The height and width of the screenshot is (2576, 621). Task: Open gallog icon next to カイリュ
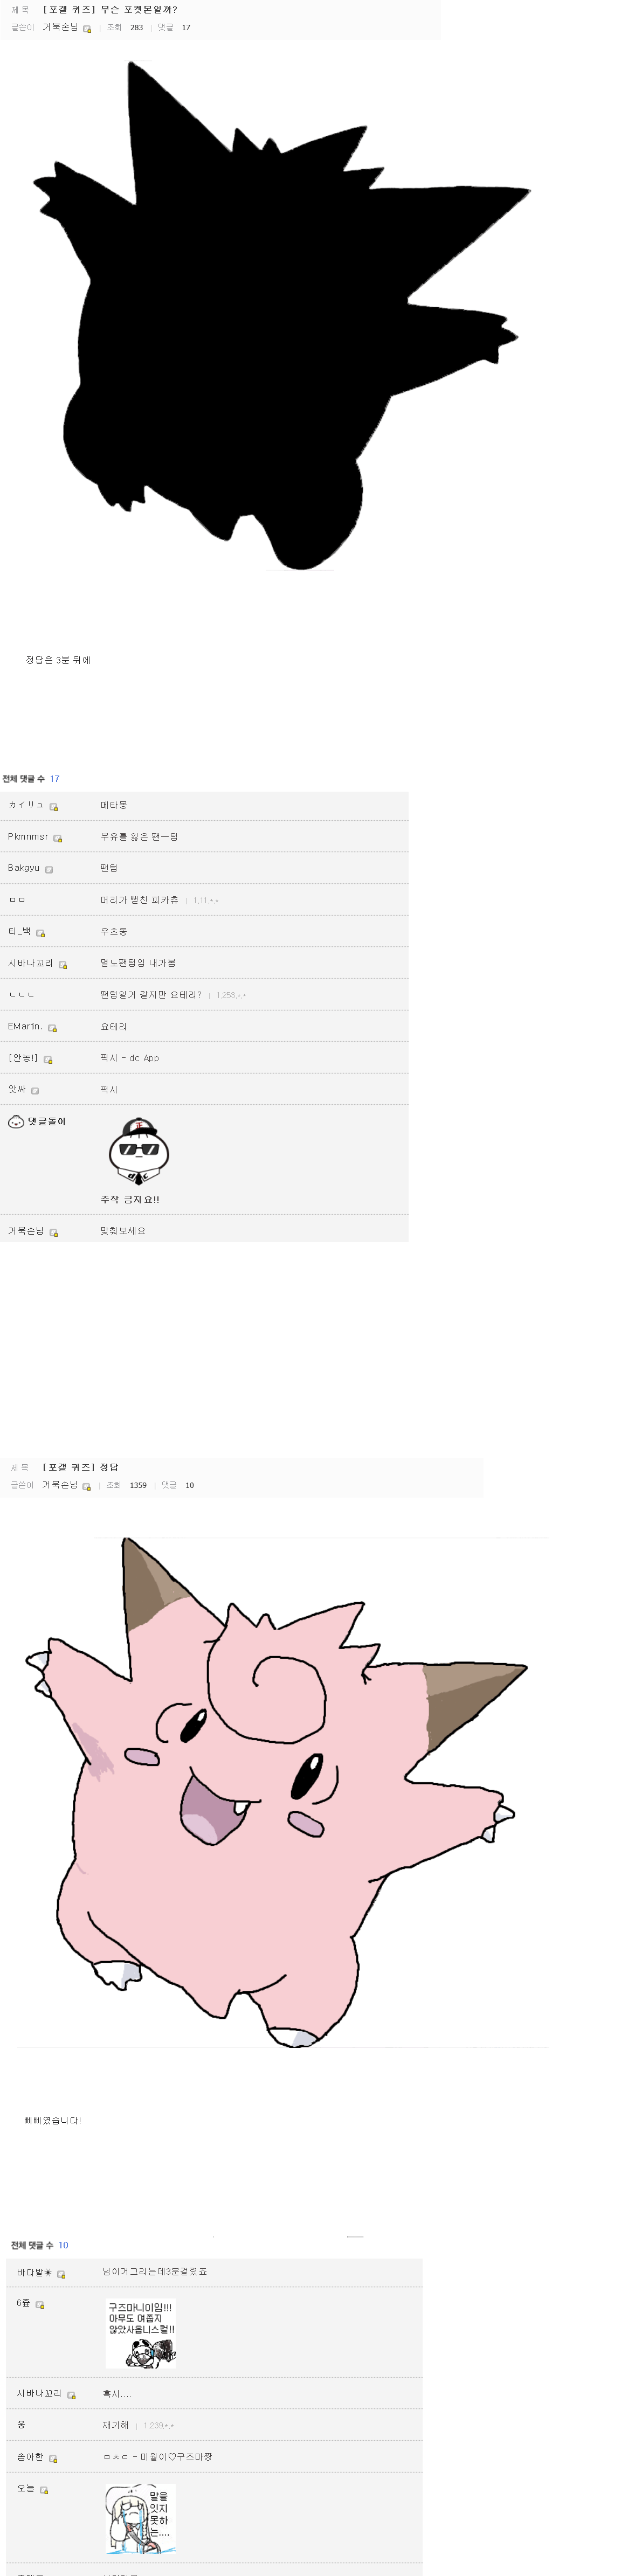tap(54, 807)
